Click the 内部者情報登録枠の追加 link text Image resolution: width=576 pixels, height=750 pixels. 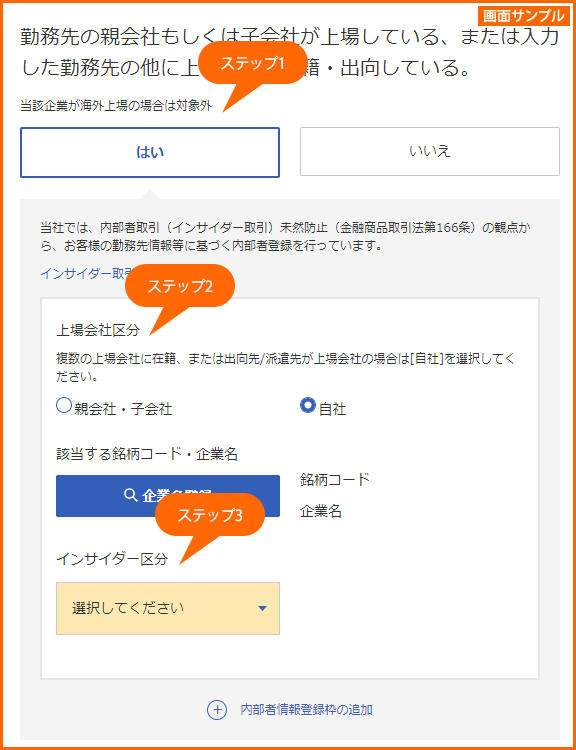307,710
